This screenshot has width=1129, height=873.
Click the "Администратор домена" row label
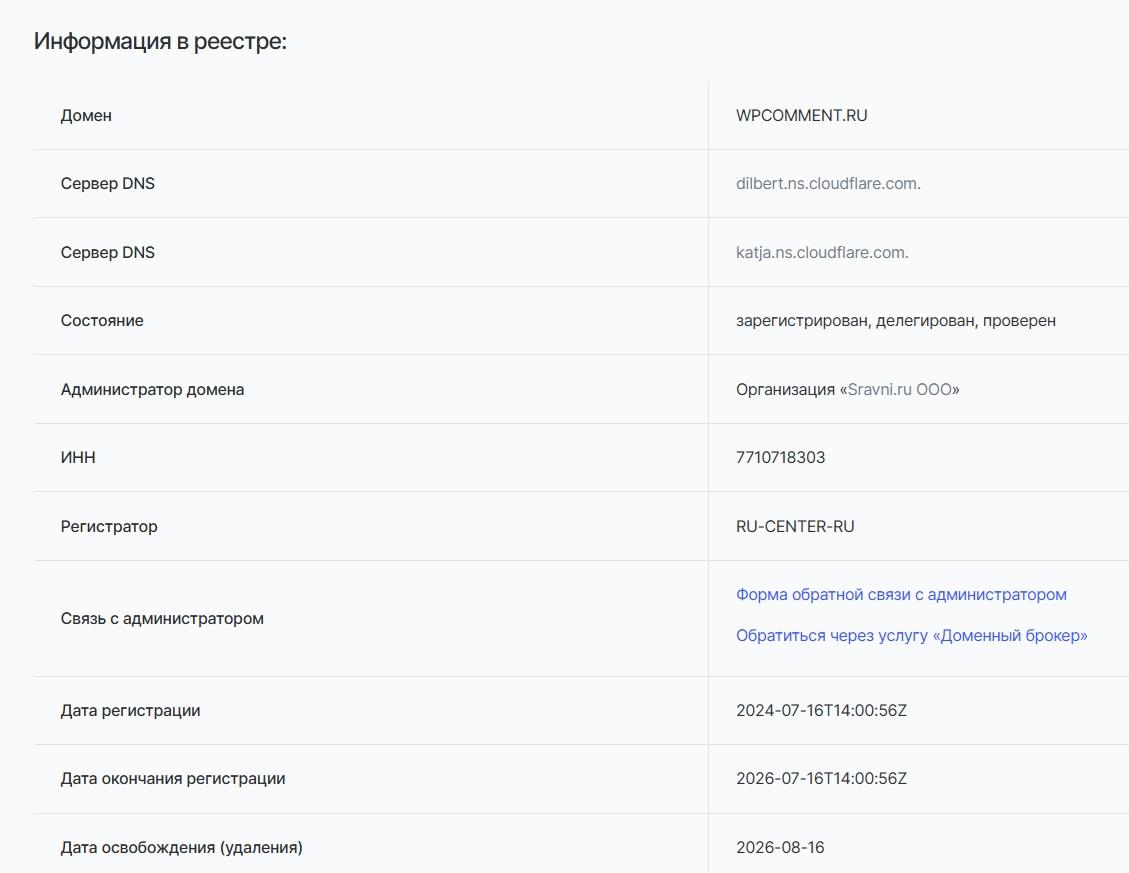(x=152, y=390)
